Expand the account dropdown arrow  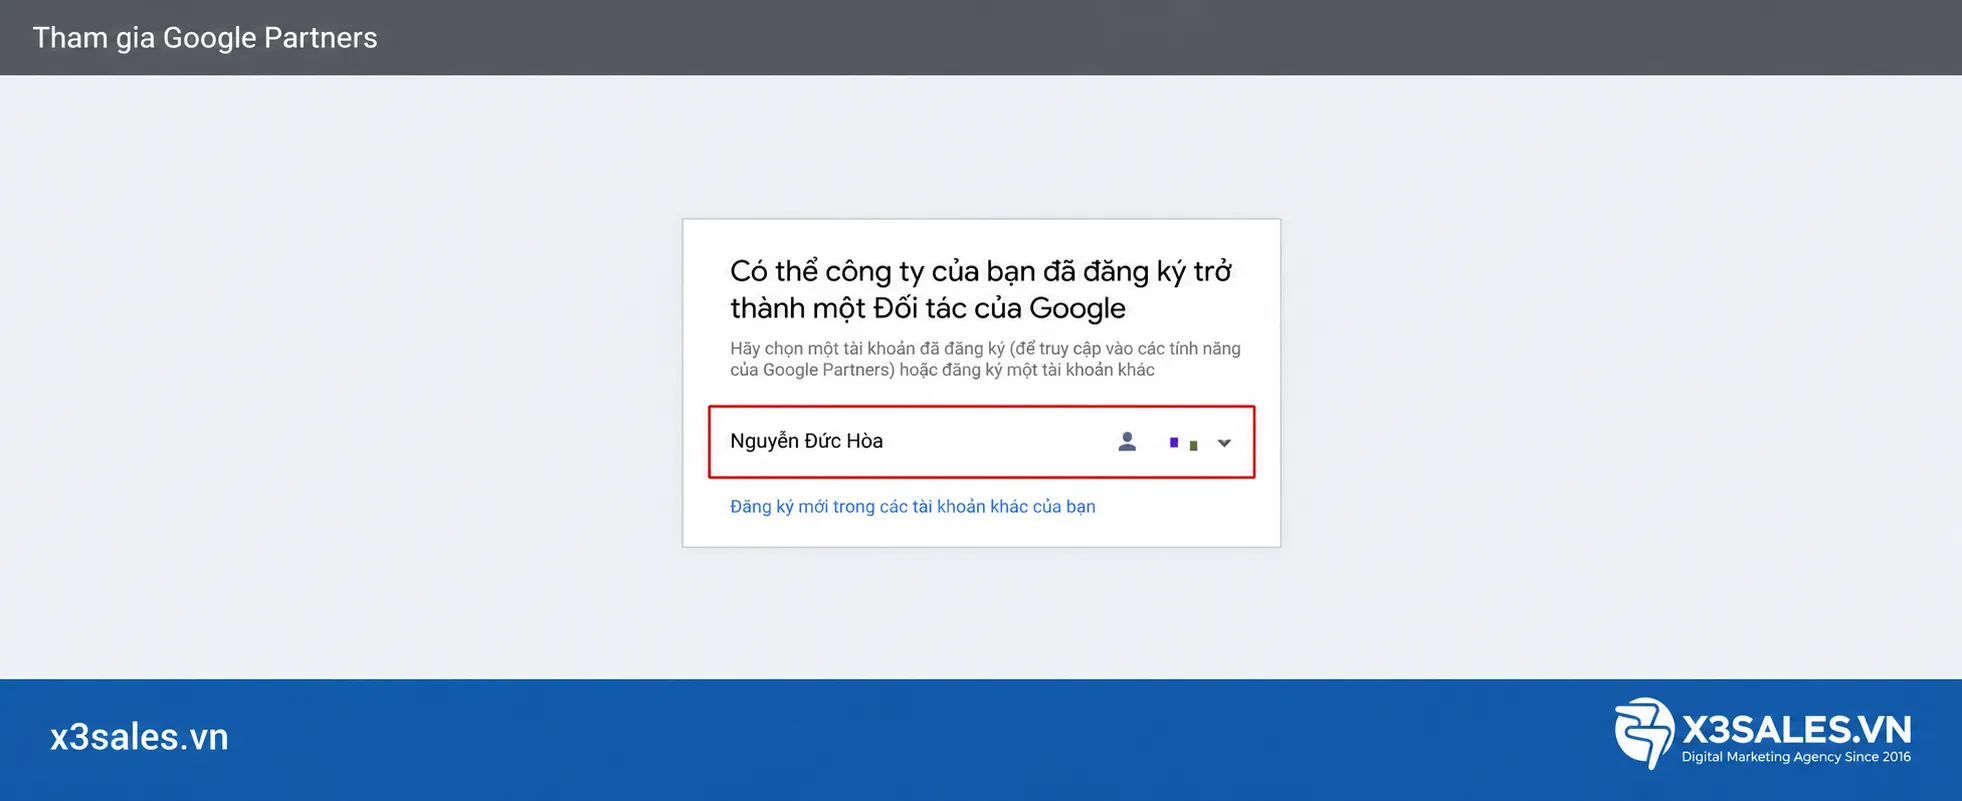point(1224,443)
